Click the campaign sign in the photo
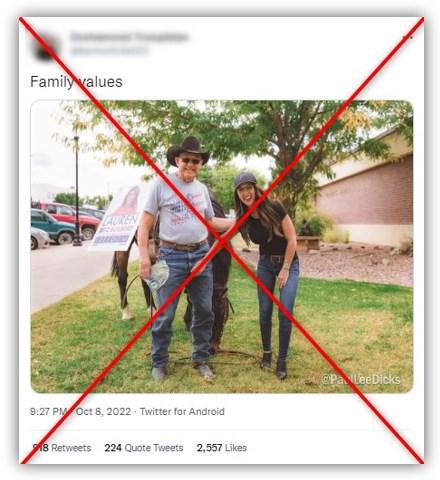The width and height of the screenshot is (440, 480). (117, 218)
